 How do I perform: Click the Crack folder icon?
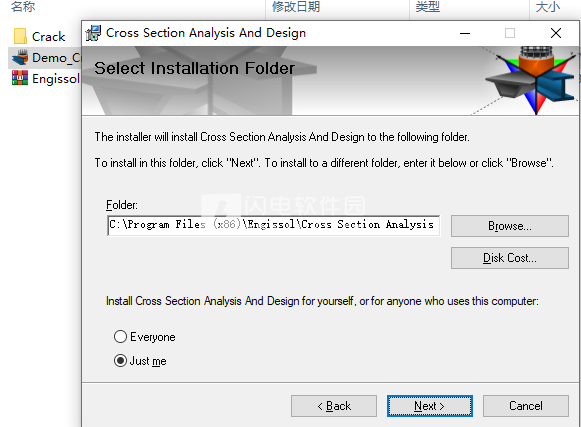(20, 36)
